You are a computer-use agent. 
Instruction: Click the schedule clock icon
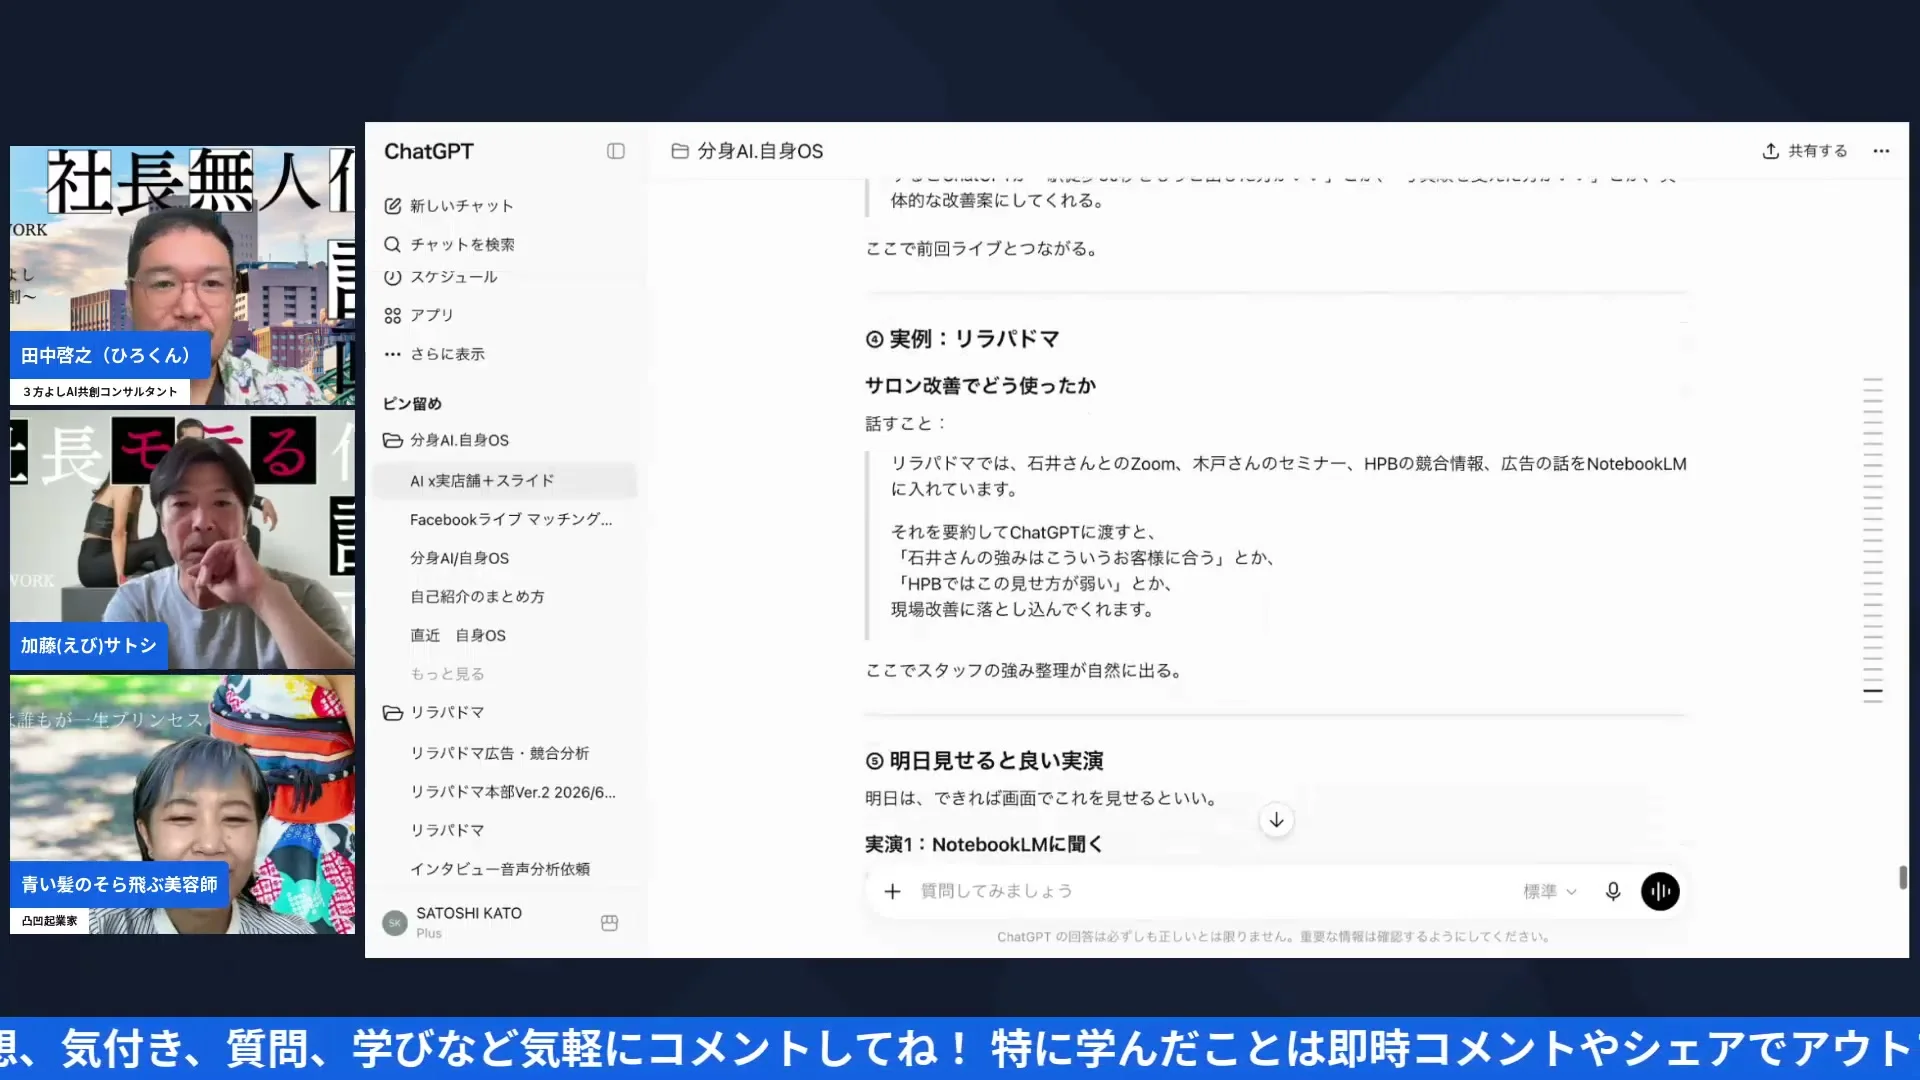click(393, 277)
